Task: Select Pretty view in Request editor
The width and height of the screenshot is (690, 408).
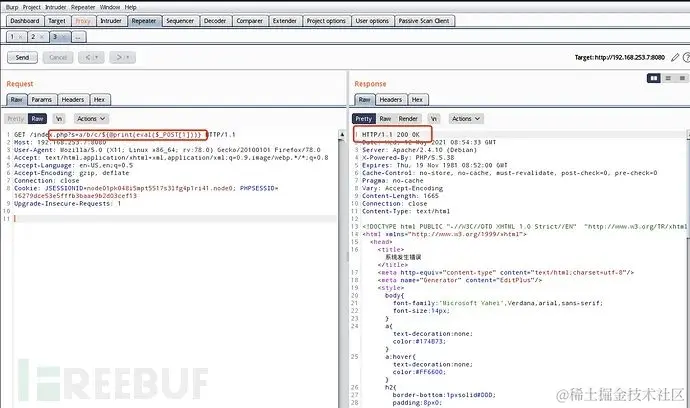Action: (x=16, y=119)
